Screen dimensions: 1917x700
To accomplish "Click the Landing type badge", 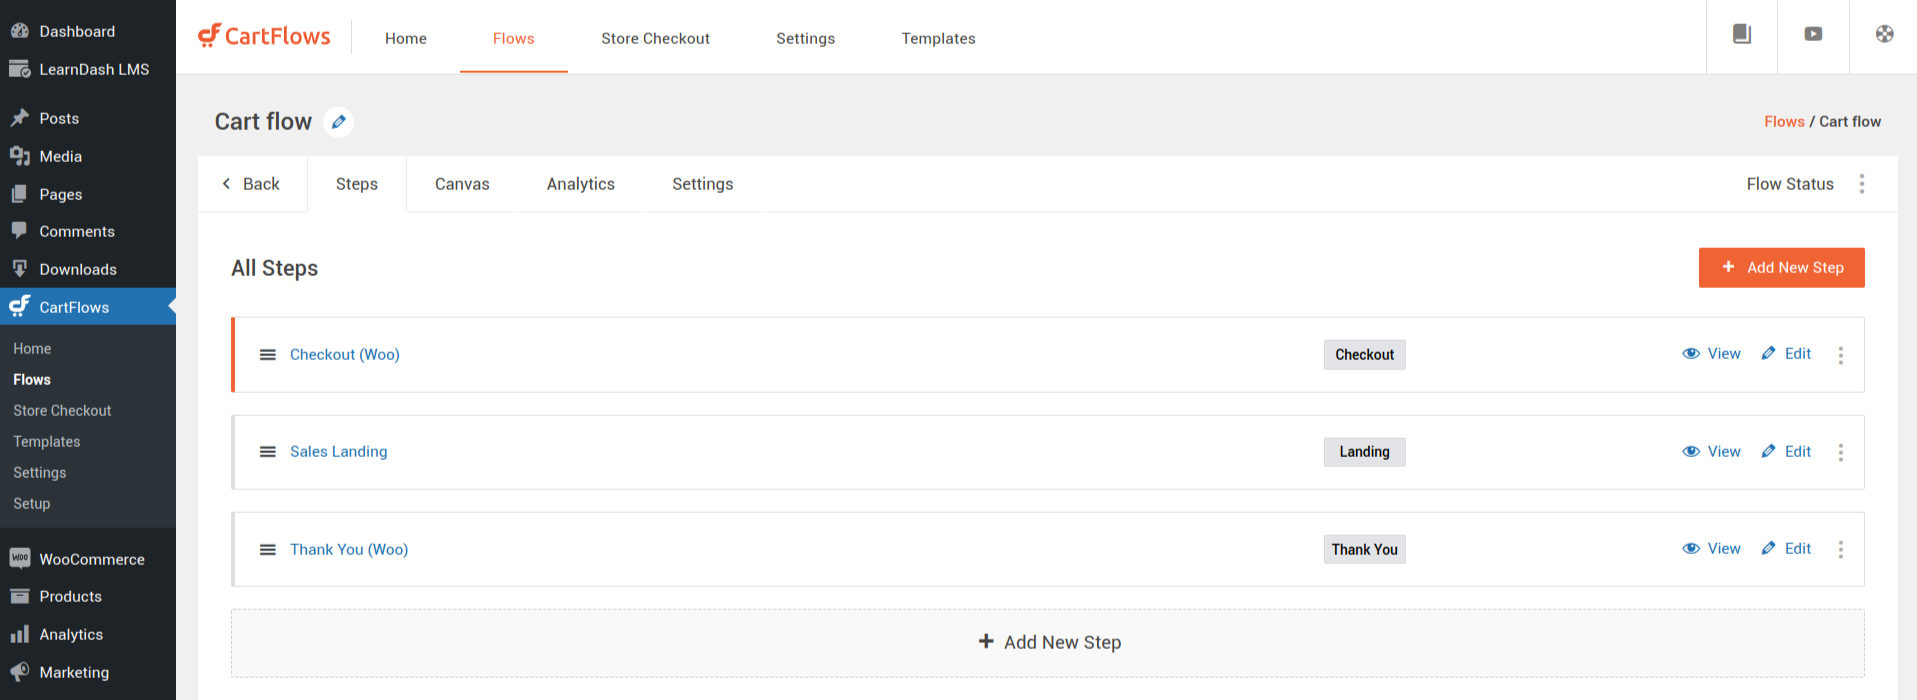I will point(1365,452).
